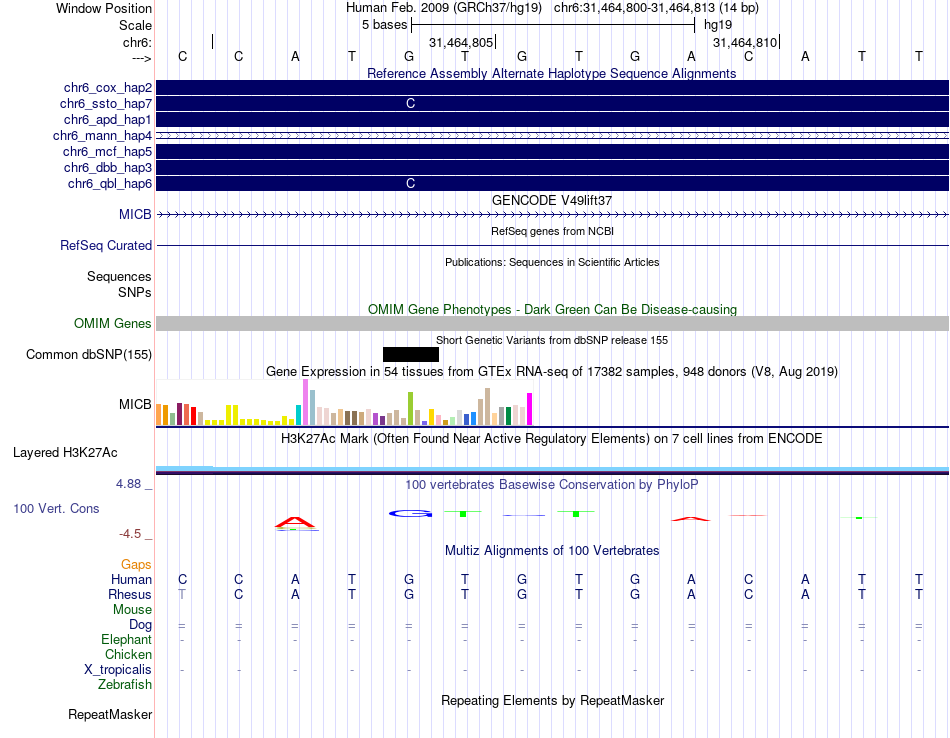Click the C mismatch on the chr6_ssto_hap7 row
The height and width of the screenshot is (738, 950).
(x=410, y=104)
